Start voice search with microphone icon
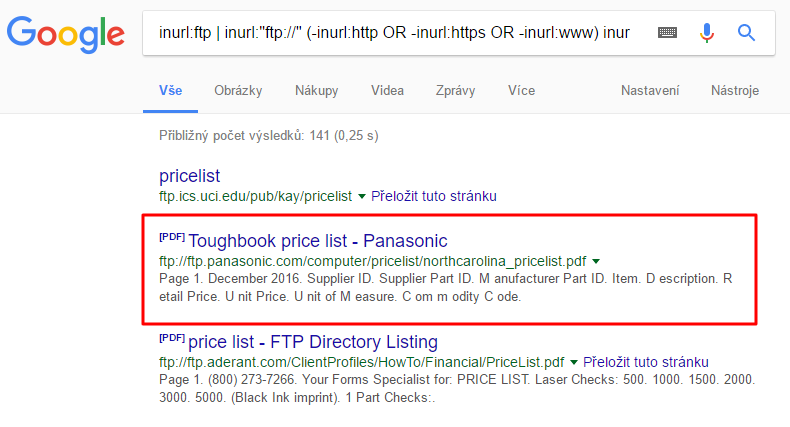 pos(706,33)
